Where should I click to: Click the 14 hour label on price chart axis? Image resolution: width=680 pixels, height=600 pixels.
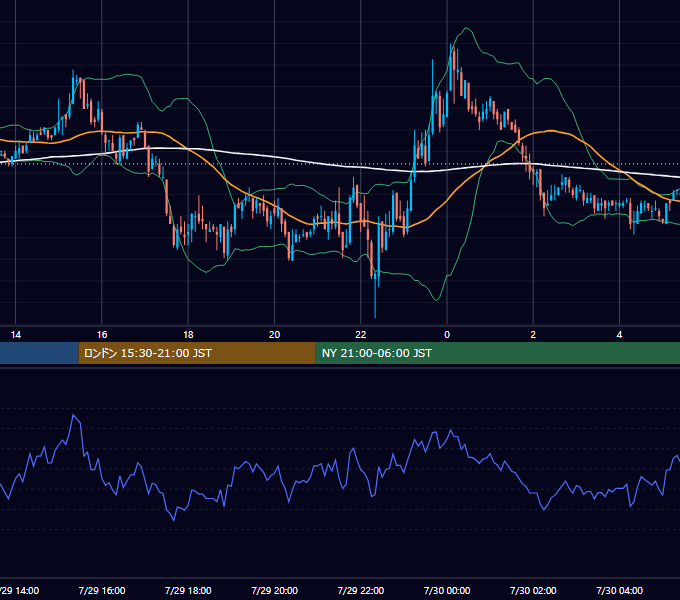[16, 335]
